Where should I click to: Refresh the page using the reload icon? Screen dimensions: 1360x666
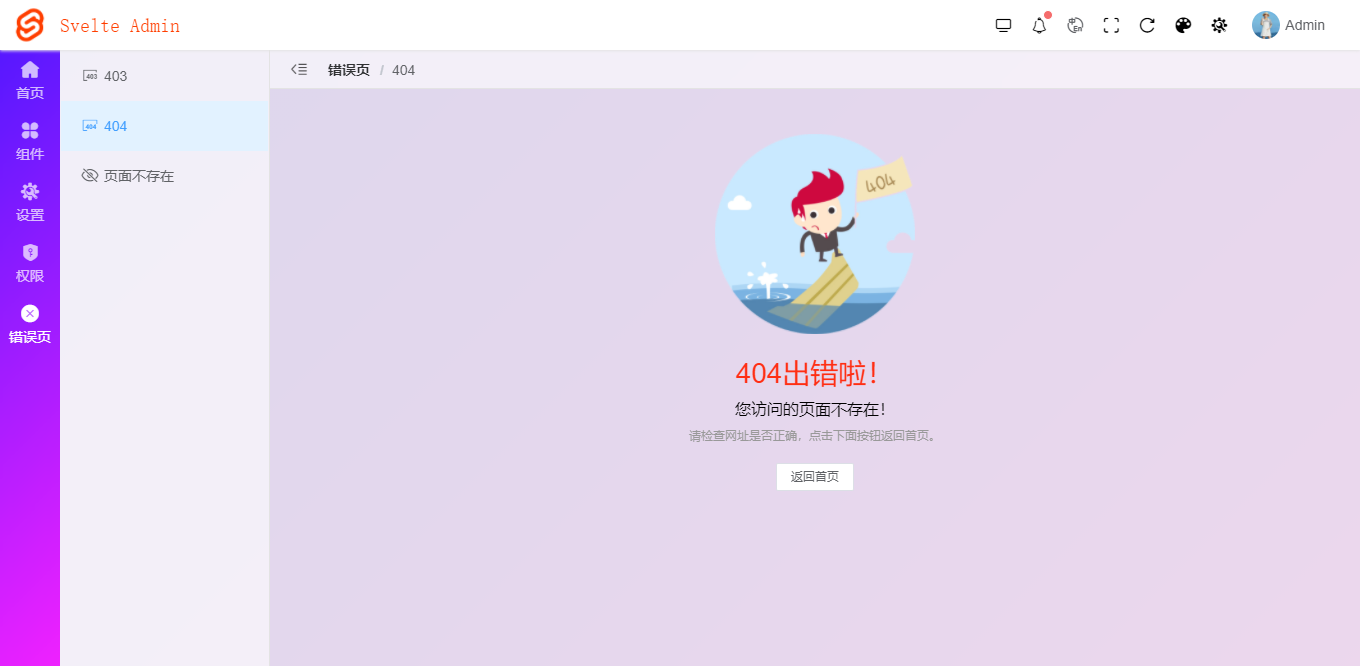point(1147,25)
